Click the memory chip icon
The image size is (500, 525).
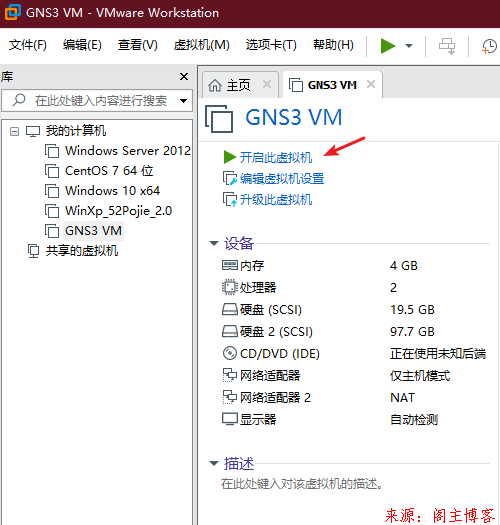pyautogui.click(x=230, y=266)
